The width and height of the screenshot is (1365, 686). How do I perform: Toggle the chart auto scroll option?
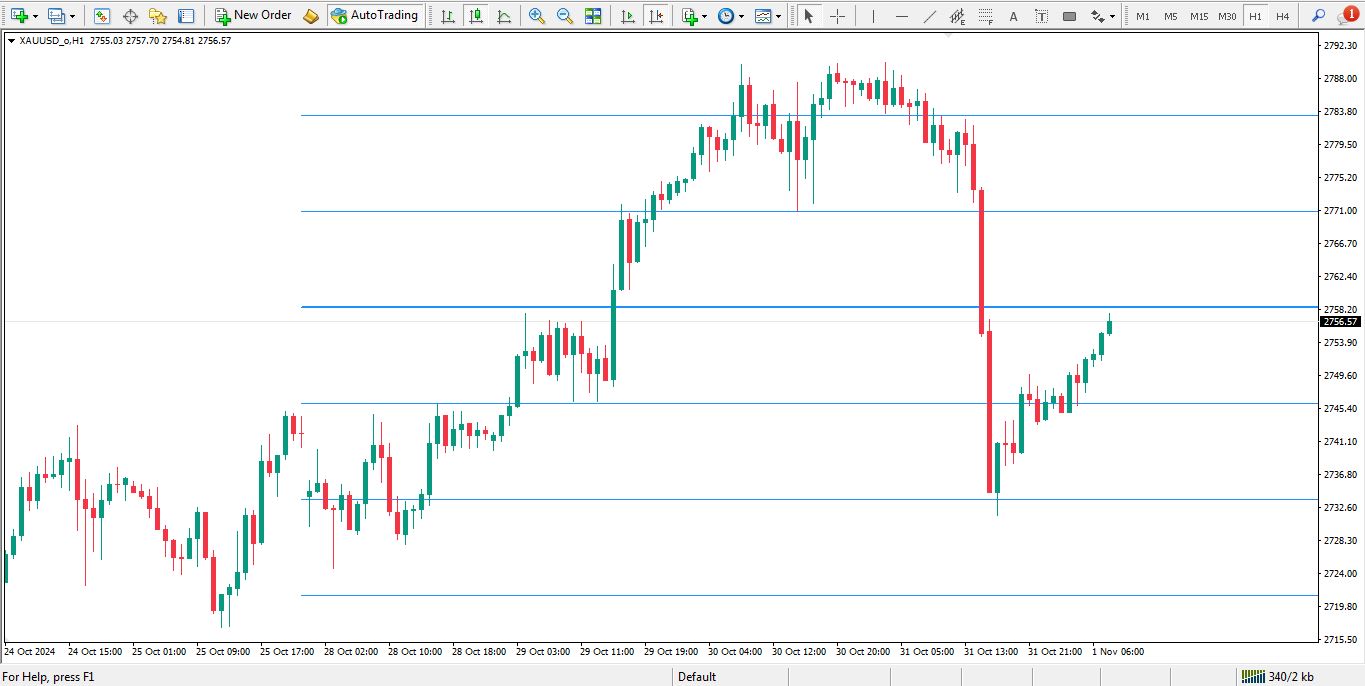[x=627, y=16]
